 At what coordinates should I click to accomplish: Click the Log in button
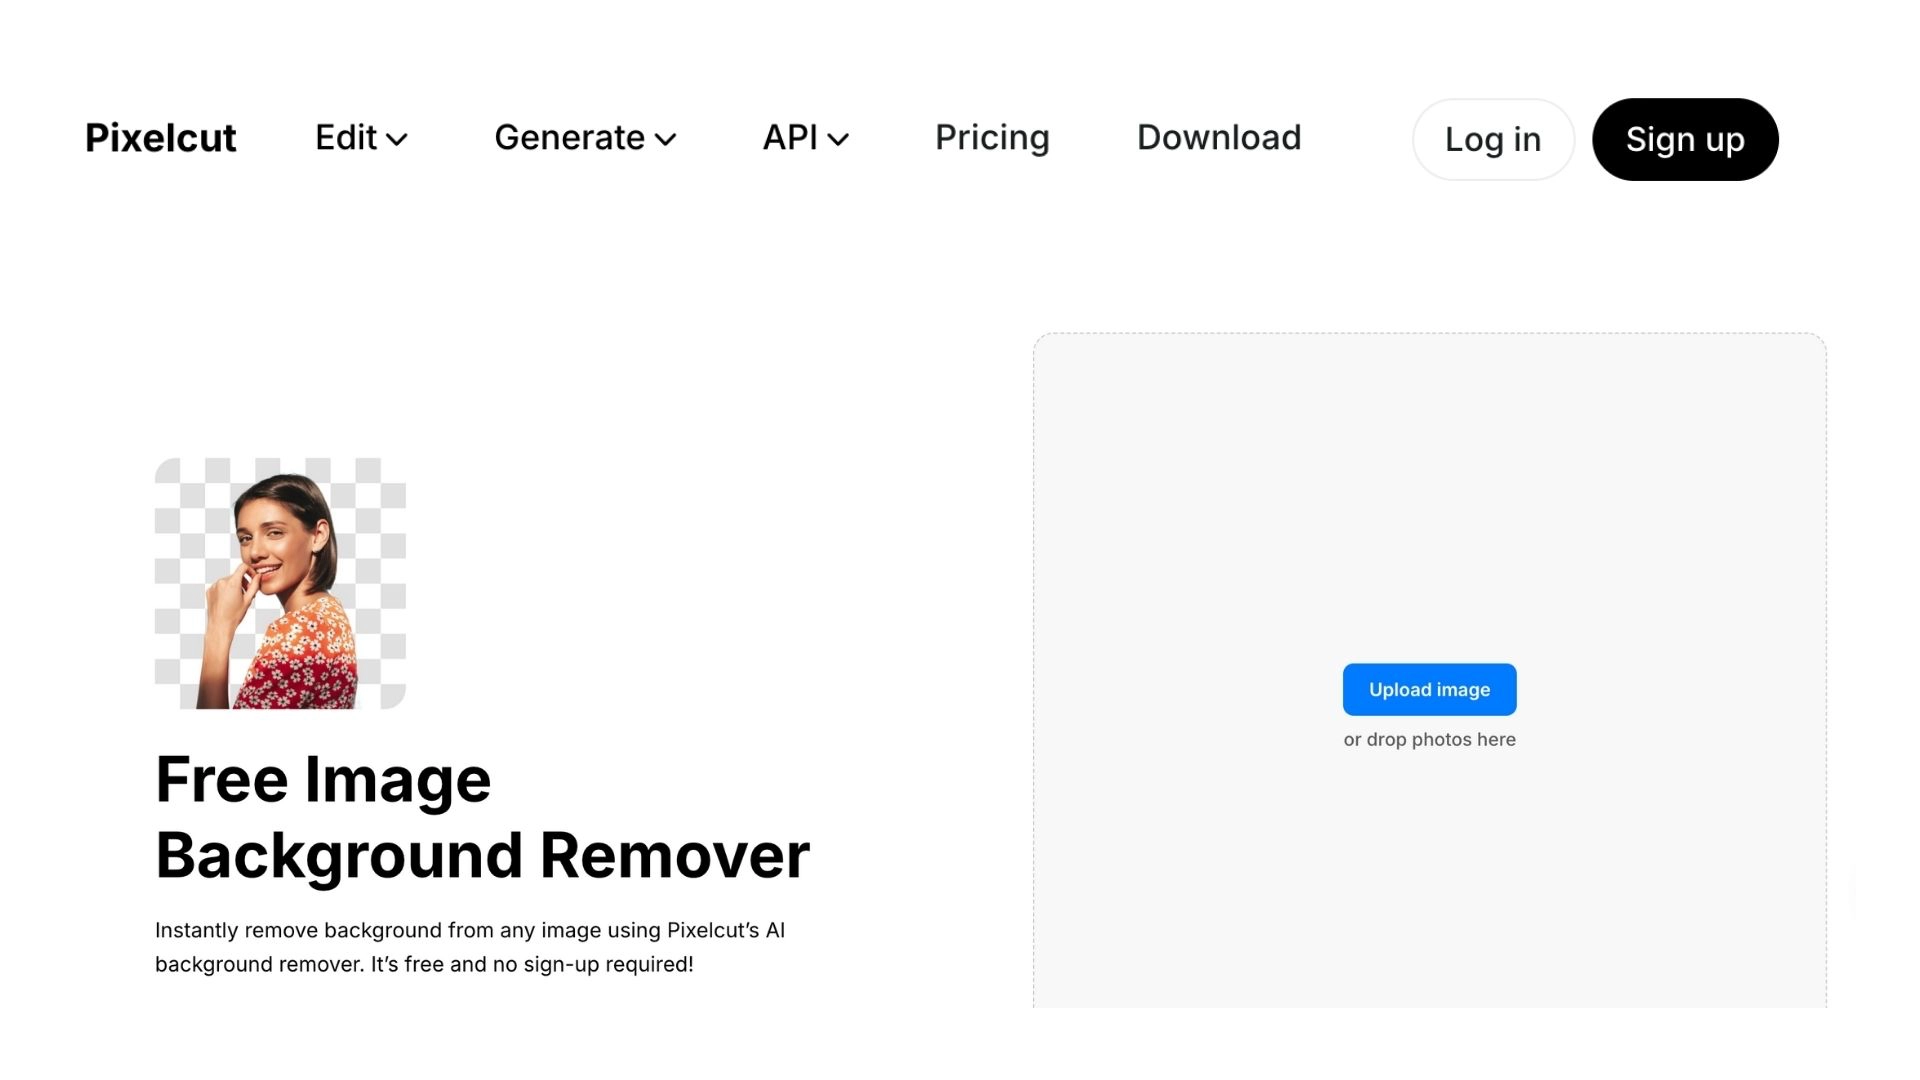(1493, 139)
